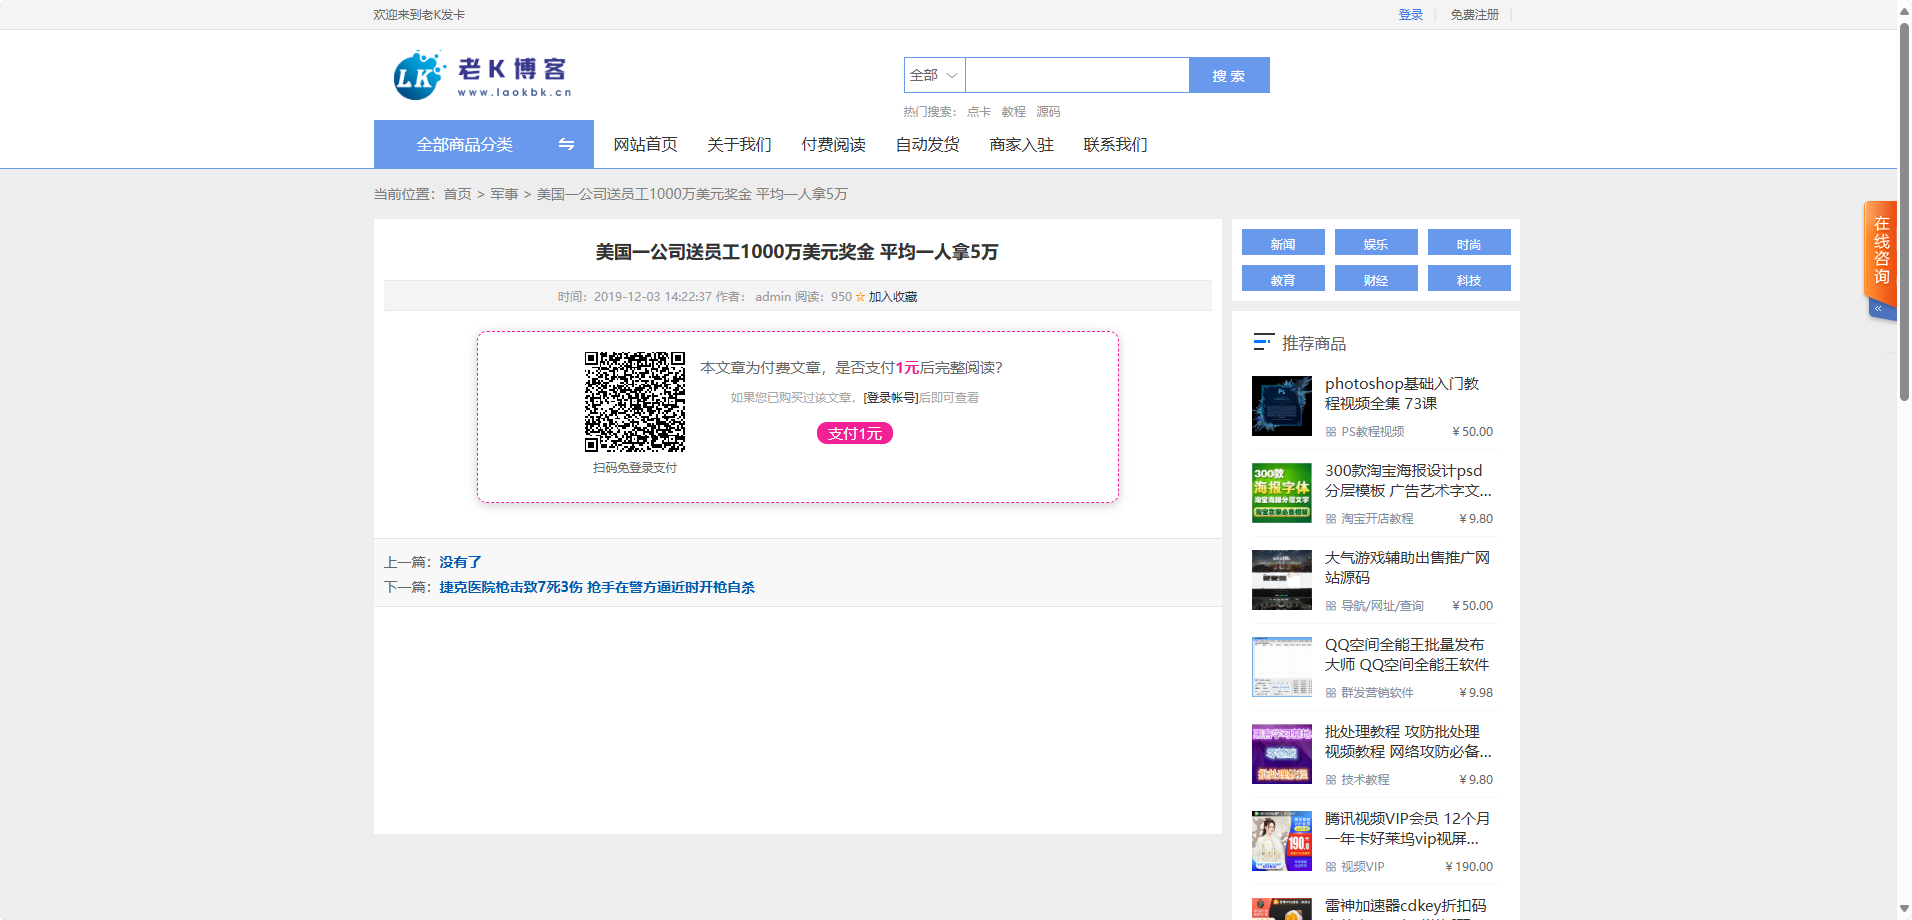Click the 加入收藏 link
Image resolution: width=1912 pixels, height=920 pixels.
(x=893, y=297)
